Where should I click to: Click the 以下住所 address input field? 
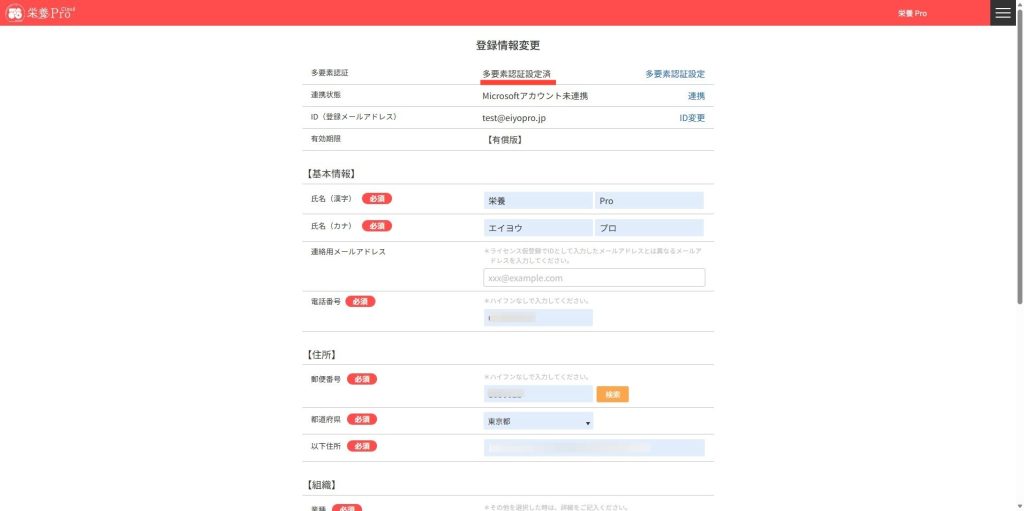(594, 448)
